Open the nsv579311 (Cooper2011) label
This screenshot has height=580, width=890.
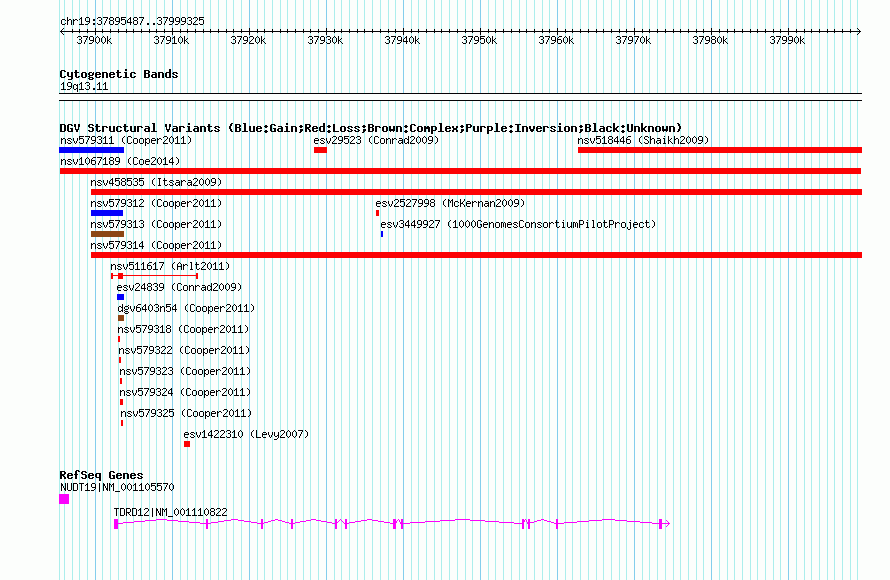pos(126,140)
